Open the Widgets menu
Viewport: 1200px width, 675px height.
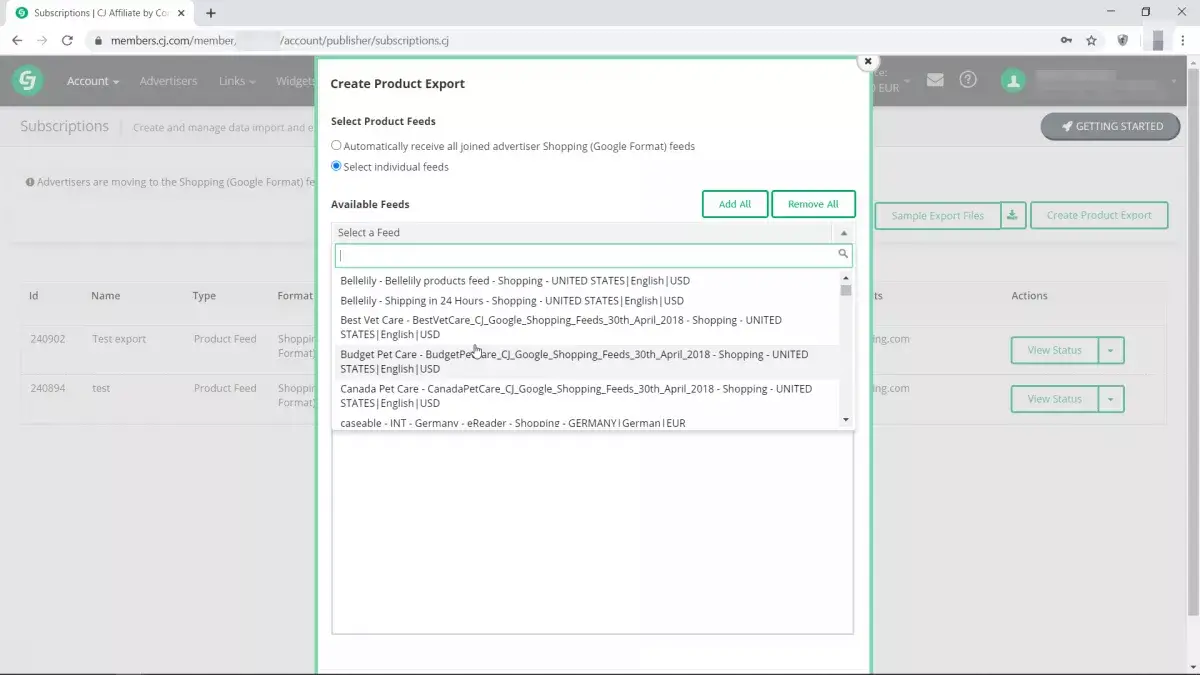tap(296, 81)
